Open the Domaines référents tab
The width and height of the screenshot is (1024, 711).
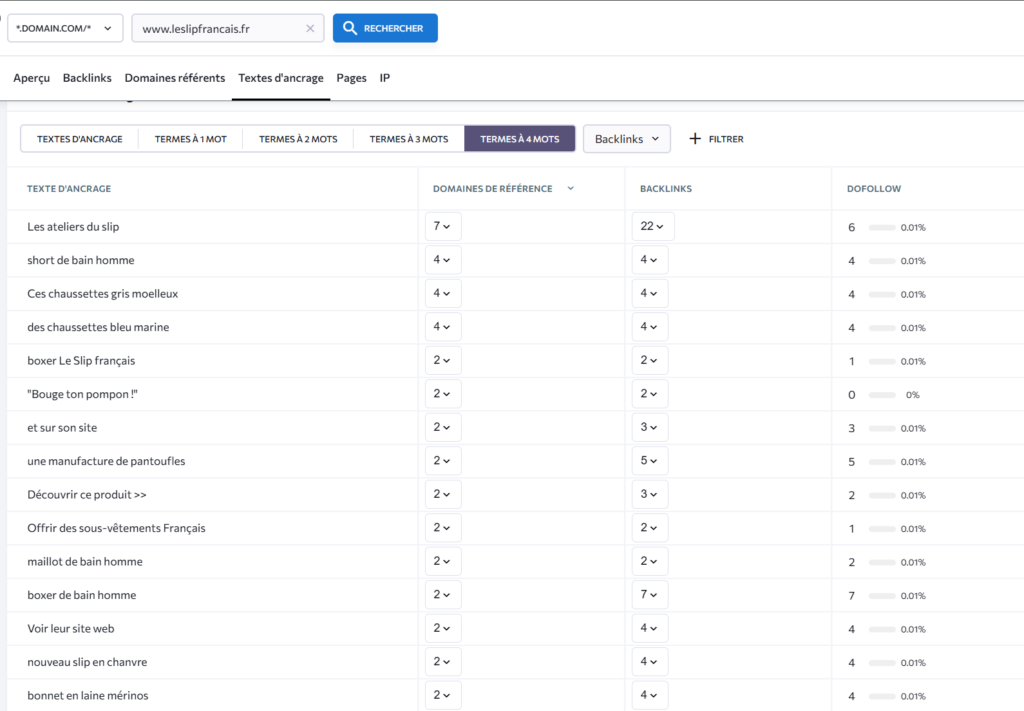point(175,78)
